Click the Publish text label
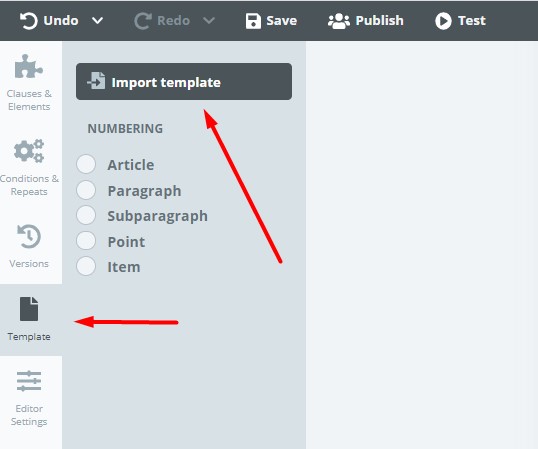Image resolution: width=538 pixels, height=449 pixels. click(x=379, y=21)
